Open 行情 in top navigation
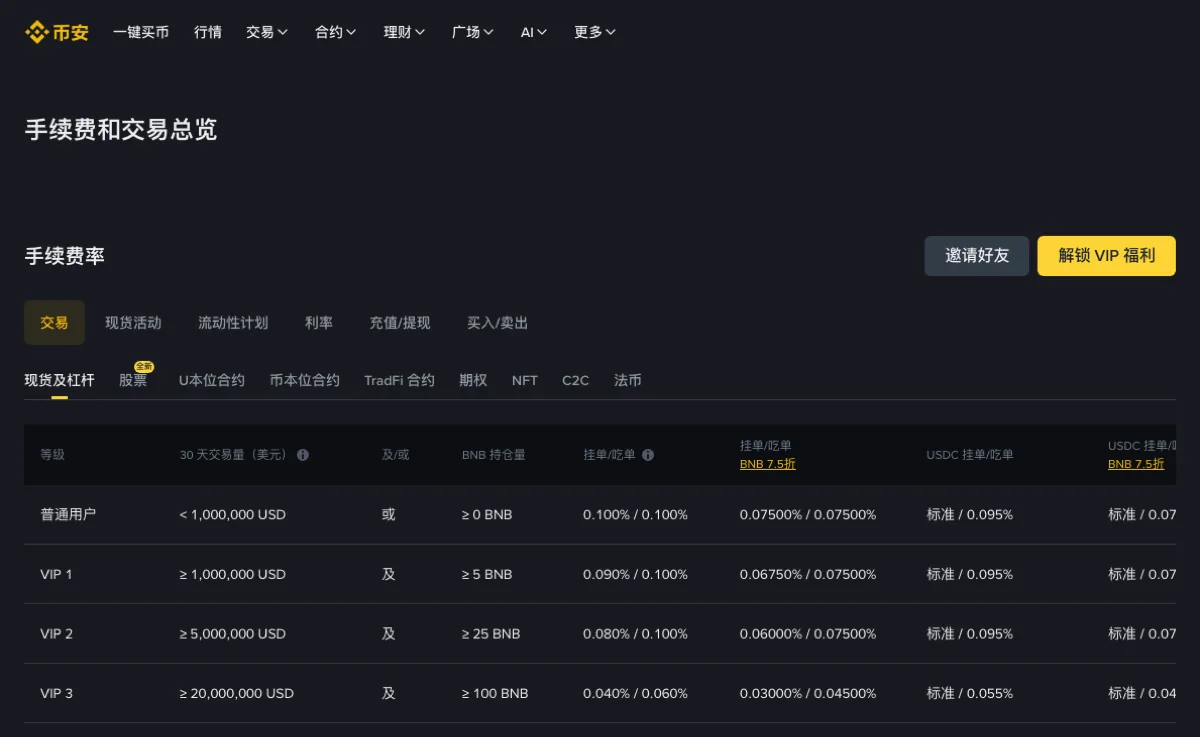 pos(208,32)
